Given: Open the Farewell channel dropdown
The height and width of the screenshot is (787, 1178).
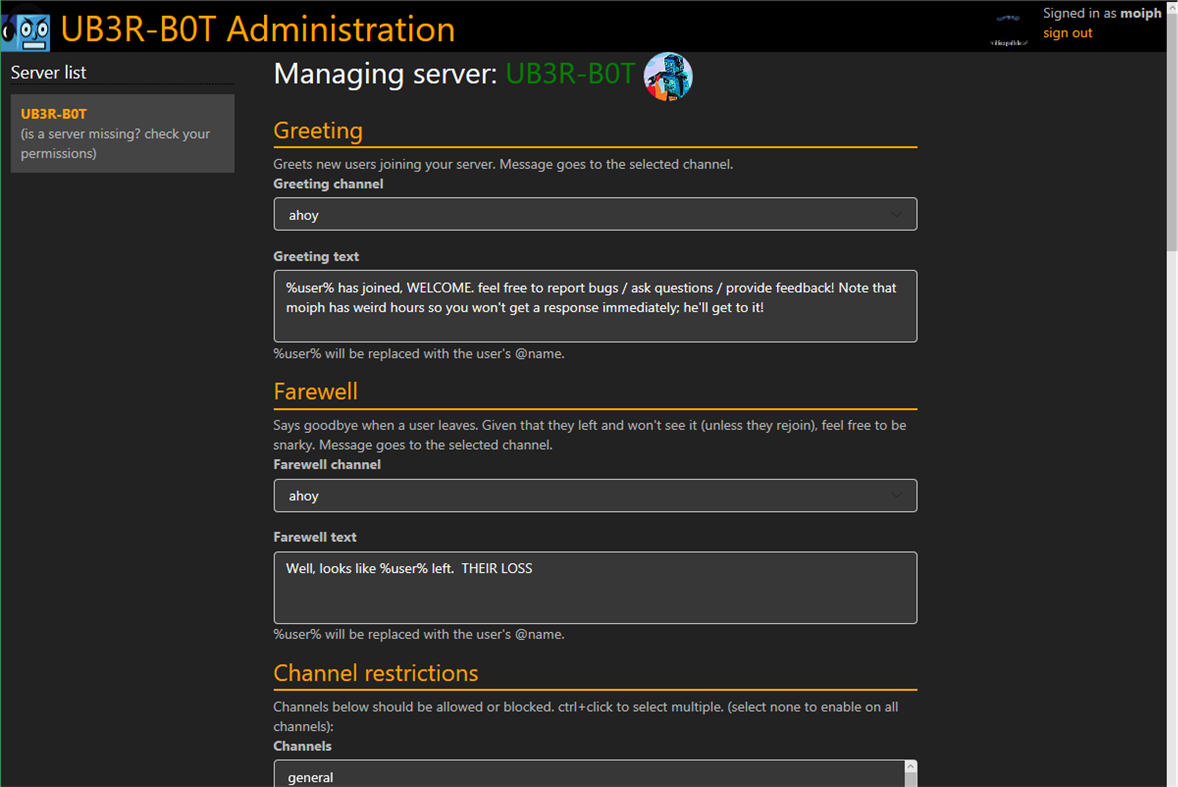Looking at the screenshot, I should tap(595, 495).
